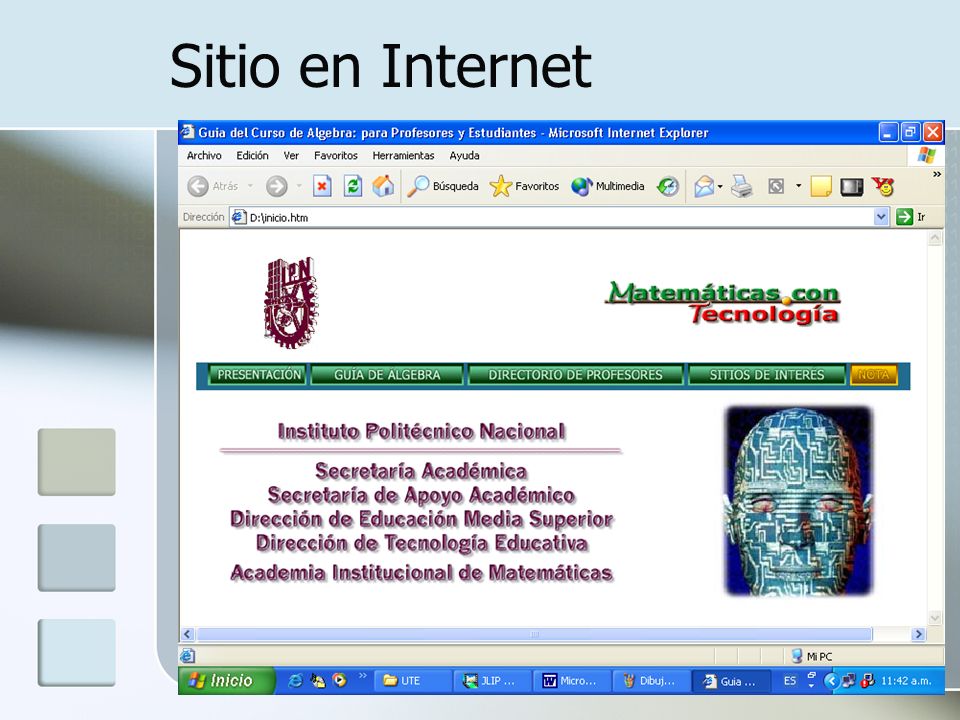
Task: Open History clock icon
Action: point(667,186)
